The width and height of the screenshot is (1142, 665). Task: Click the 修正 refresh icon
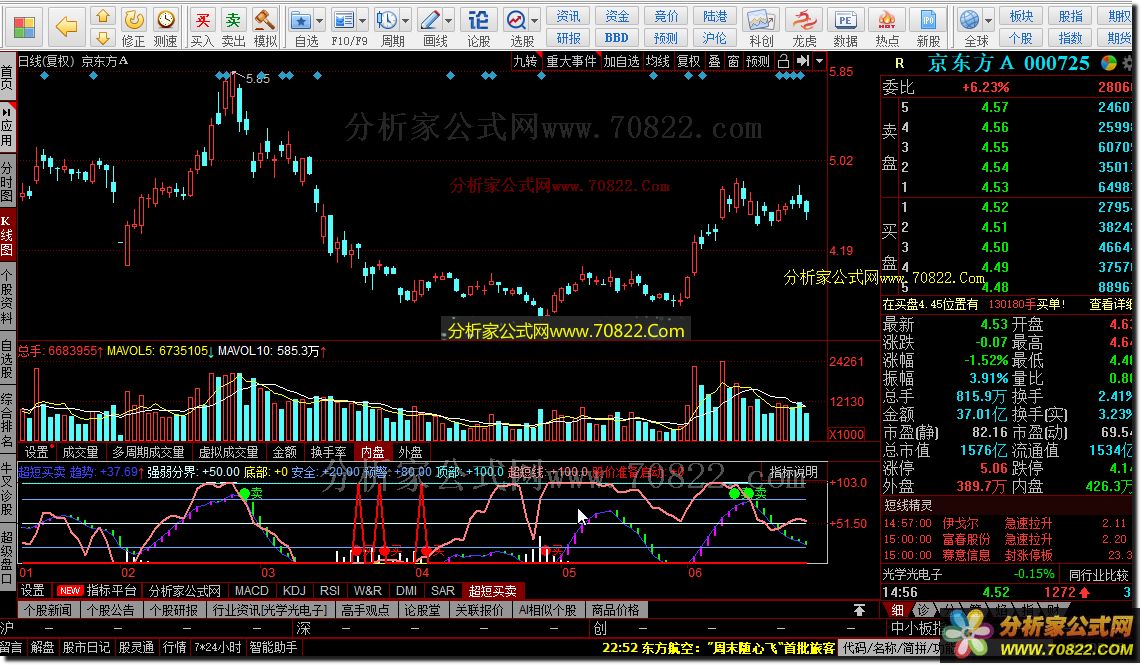(133, 20)
